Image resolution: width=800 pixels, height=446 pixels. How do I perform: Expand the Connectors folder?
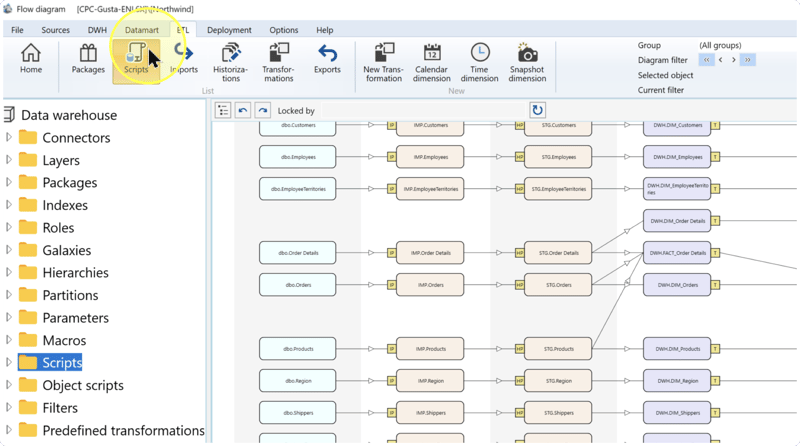point(9,137)
